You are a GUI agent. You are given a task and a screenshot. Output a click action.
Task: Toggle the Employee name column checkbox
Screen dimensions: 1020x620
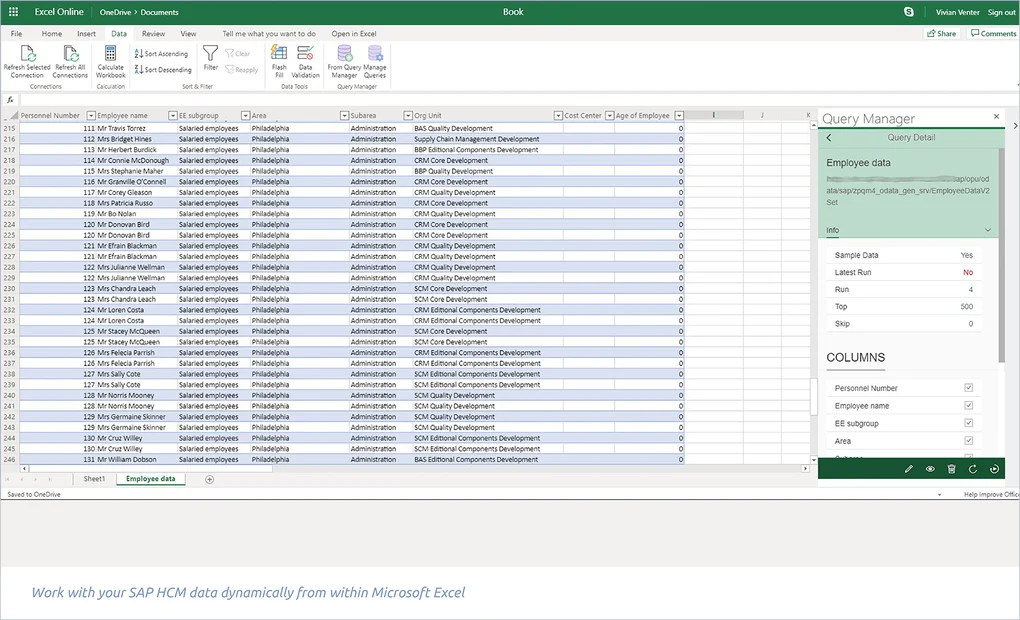pos(968,406)
